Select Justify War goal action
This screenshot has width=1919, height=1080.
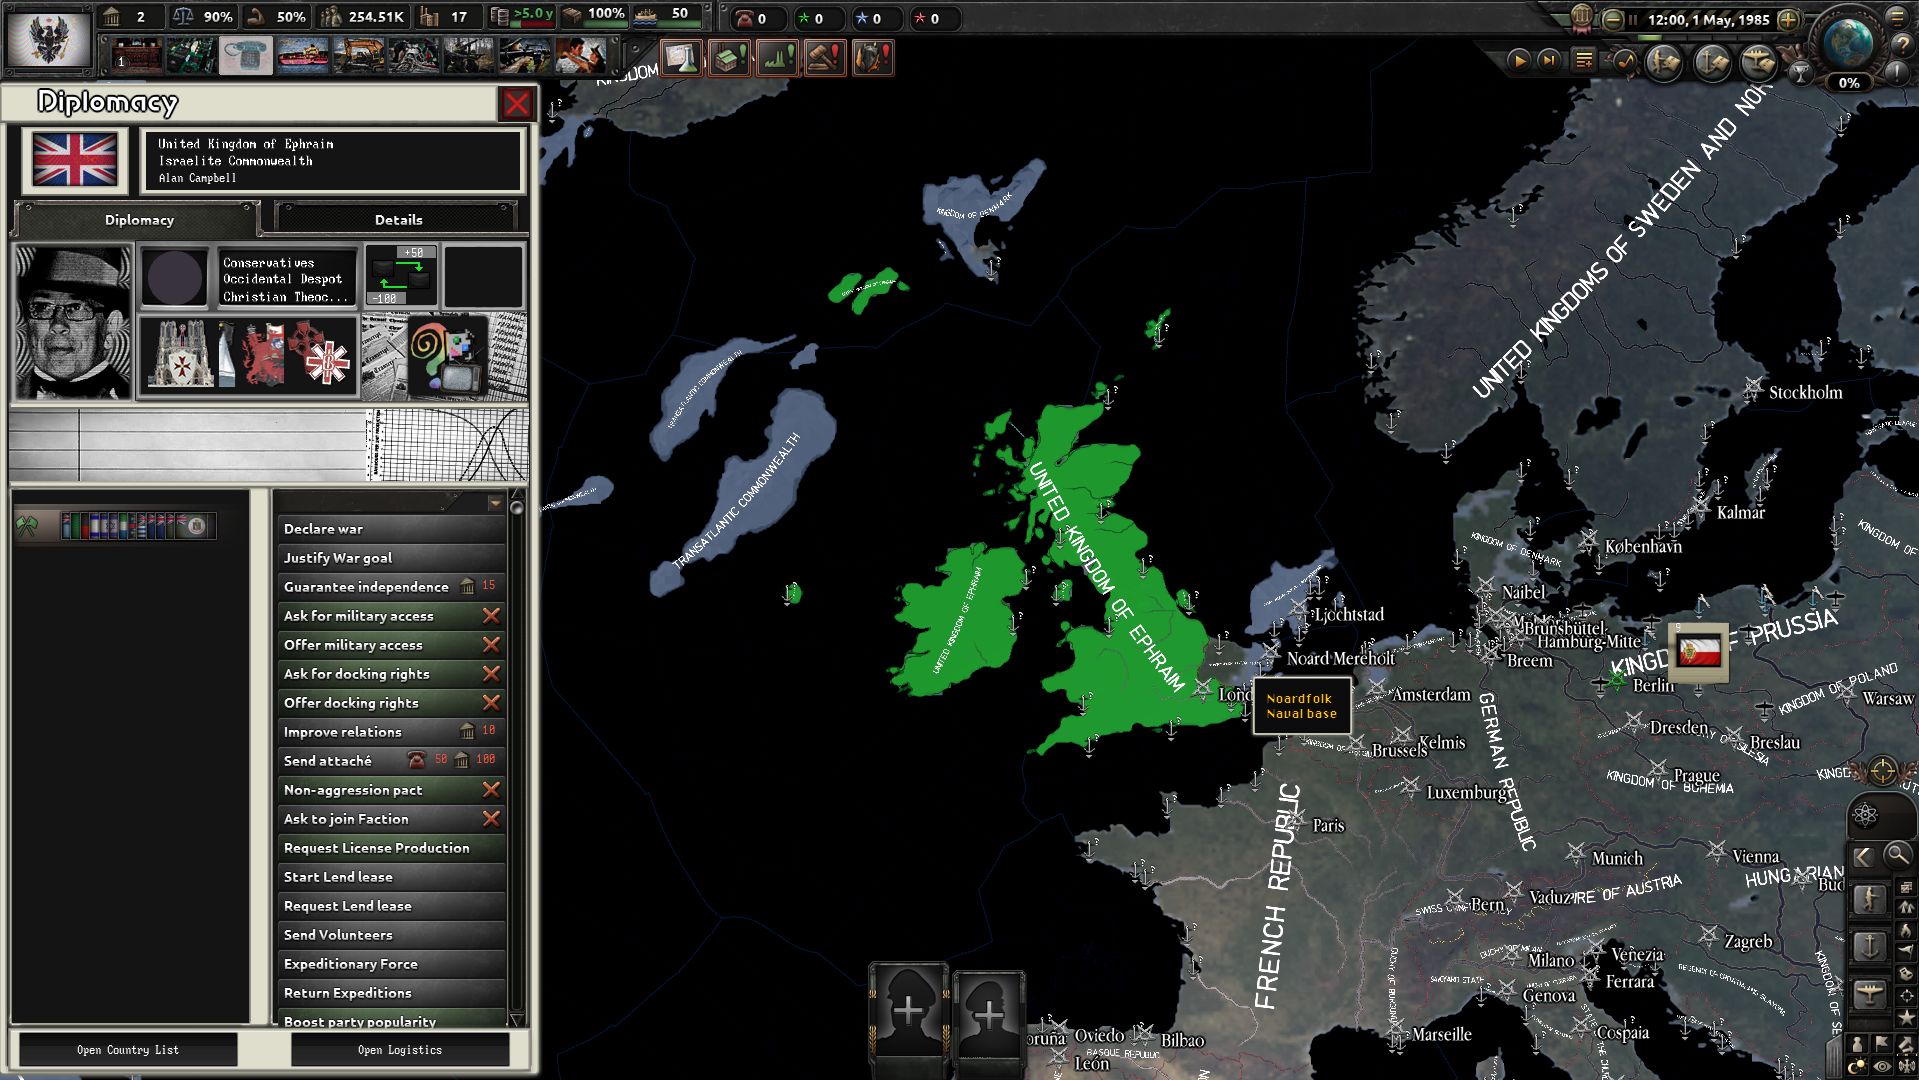tap(391, 558)
